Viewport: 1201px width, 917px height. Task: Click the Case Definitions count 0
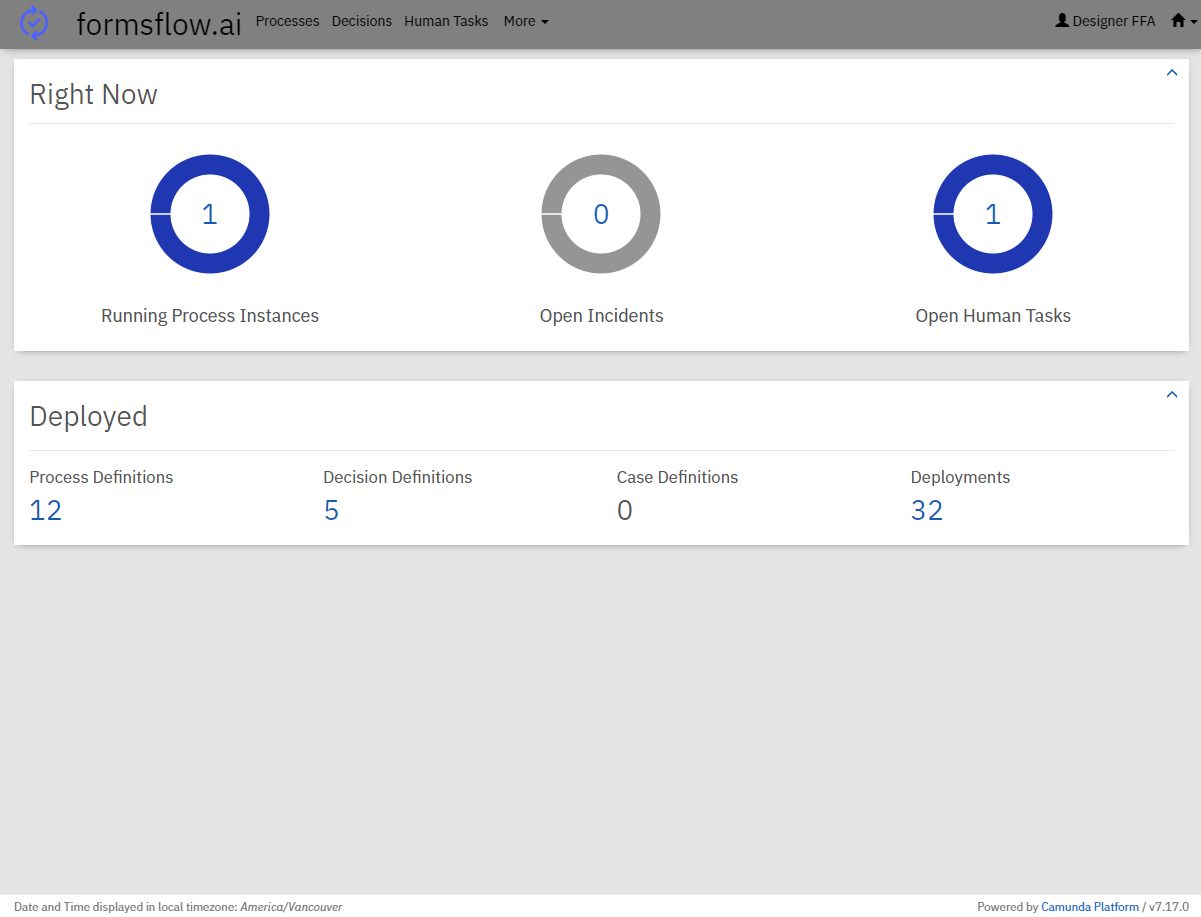point(625,511)
